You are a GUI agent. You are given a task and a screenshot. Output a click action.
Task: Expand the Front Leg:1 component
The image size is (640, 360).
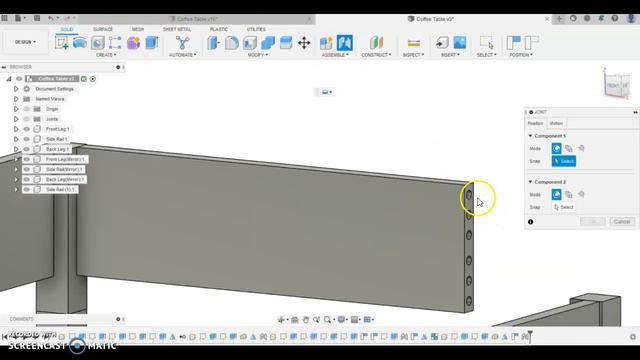(x=16, y=129)
